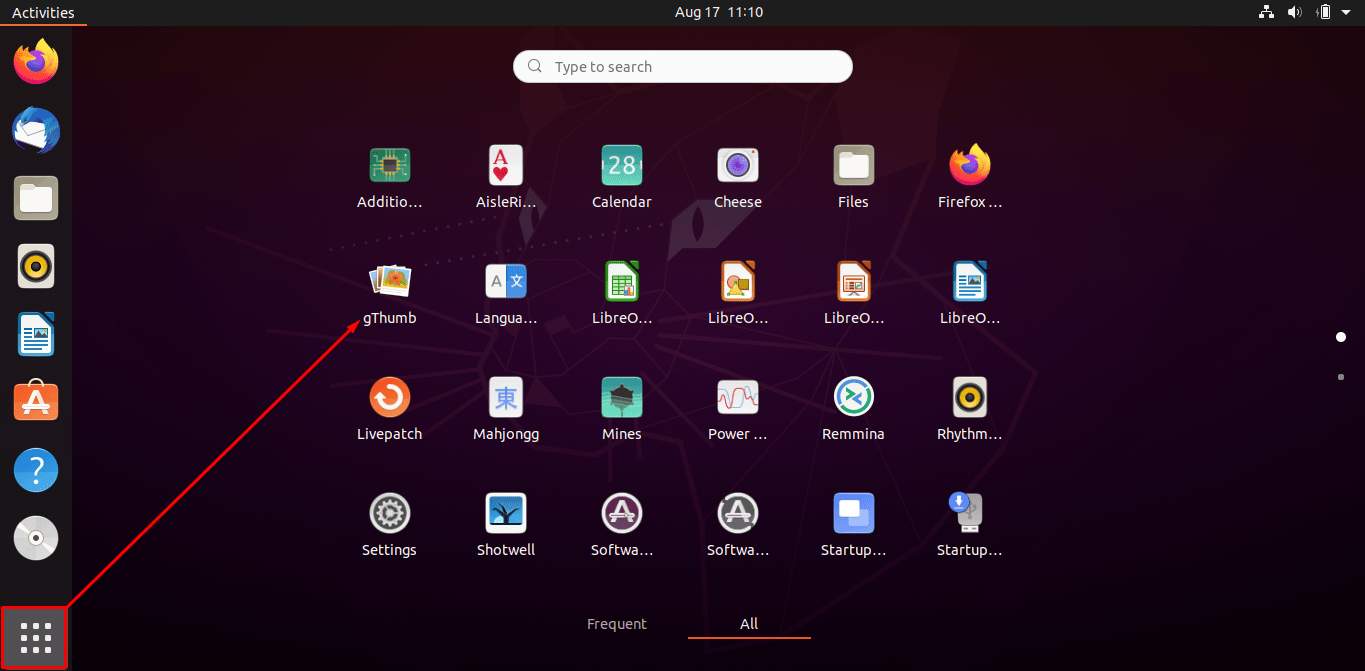Launch the Shotwell photo manager
The width and height of the screenshot is (1365, 671).
(506, 513)
